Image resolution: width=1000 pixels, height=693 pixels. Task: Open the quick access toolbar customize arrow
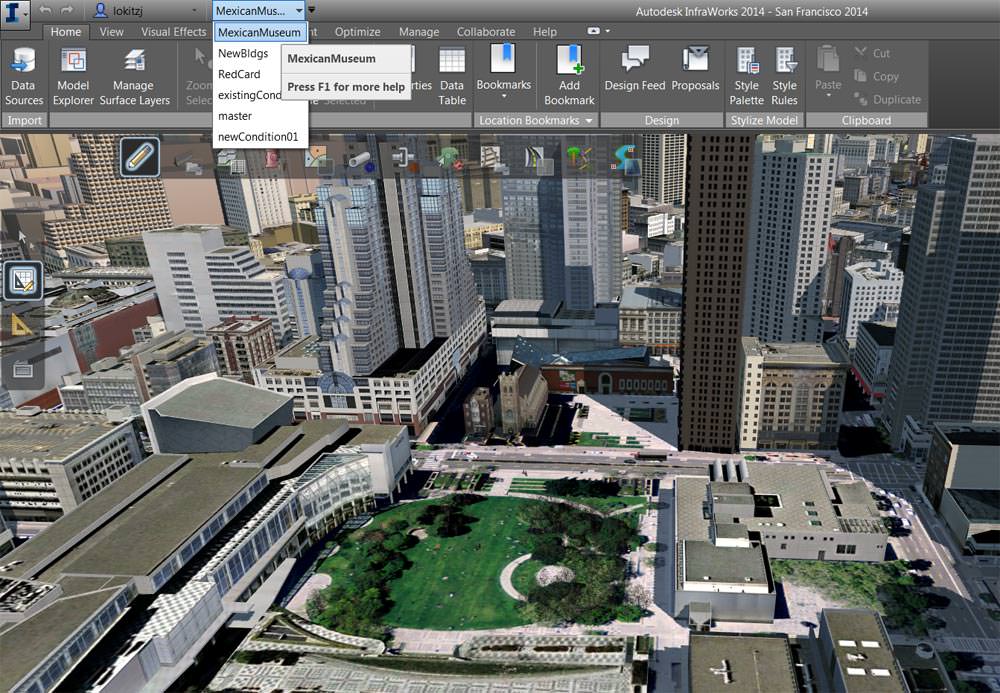pyautogui.click(x=312, y=11)
